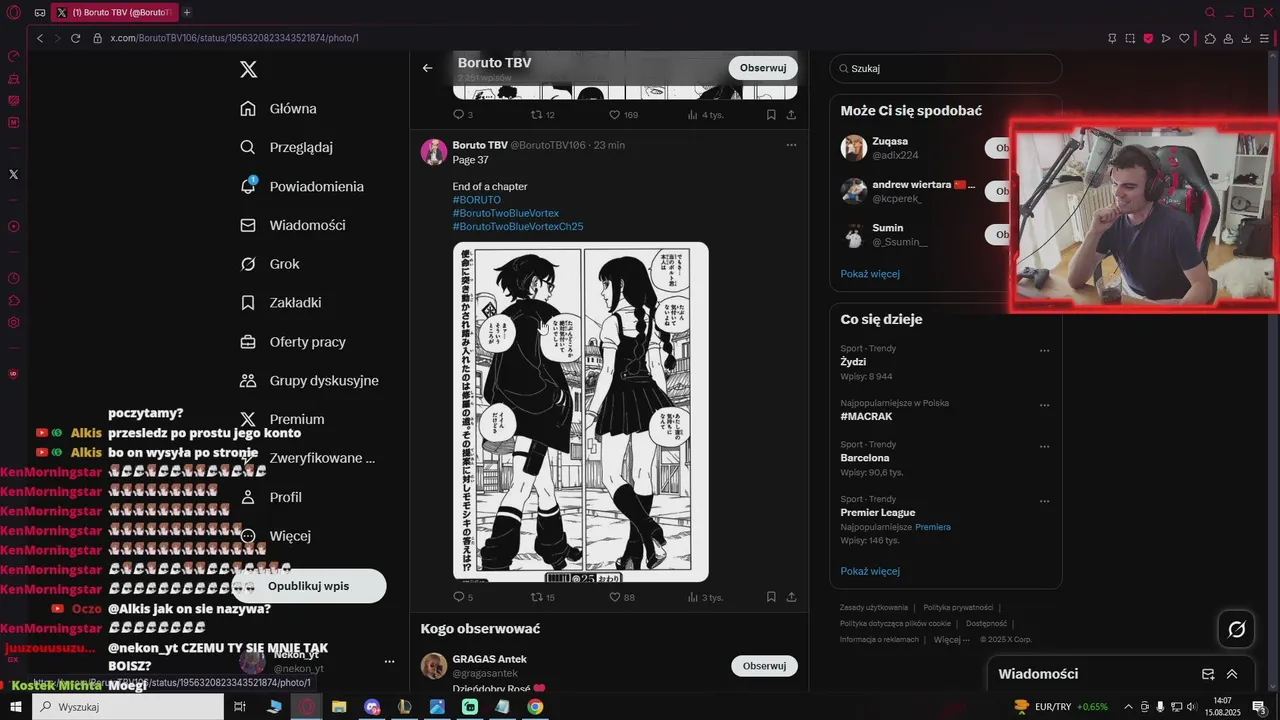Open Profil page

[271, 497]
